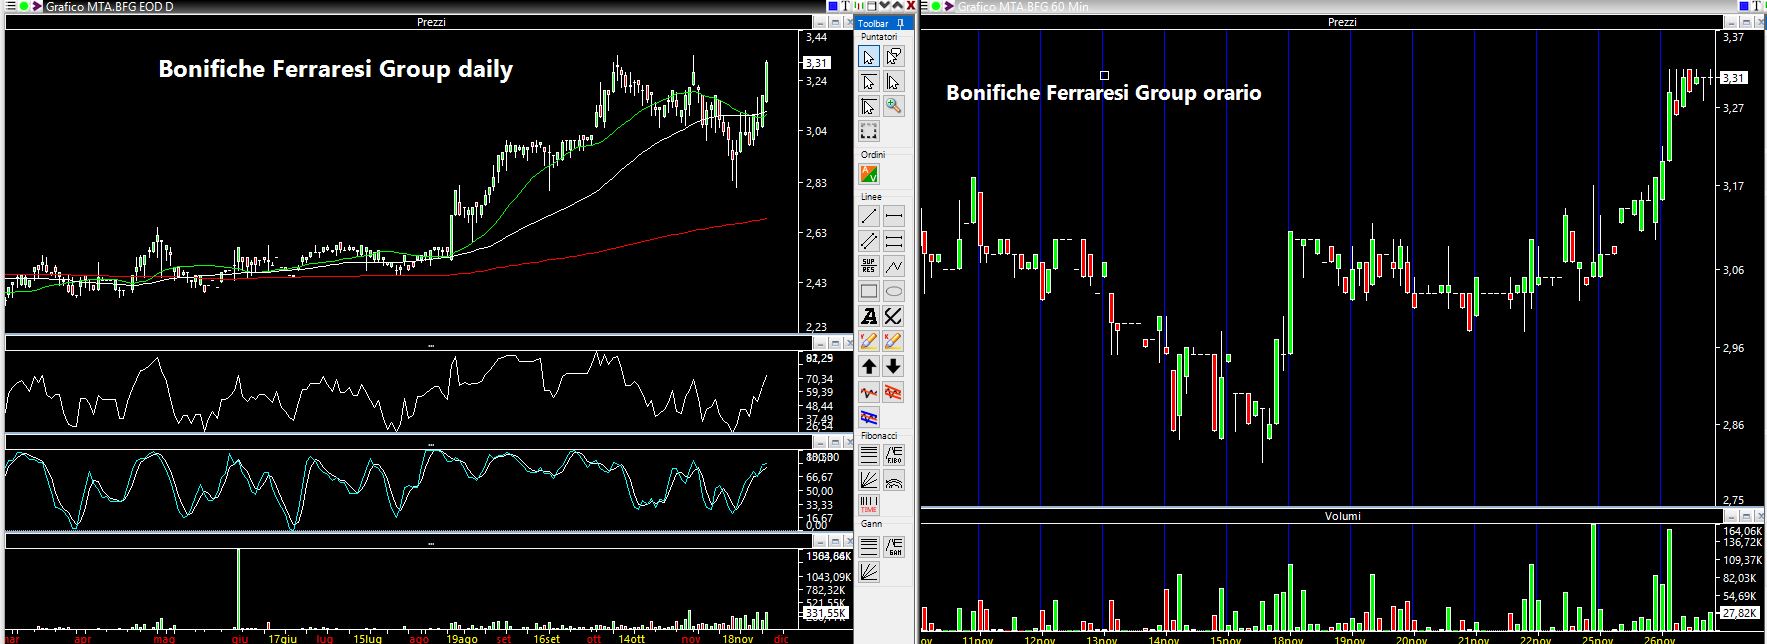Select the Fibonacci arcs tool
Image resolution: width=1767 pixels, height=644 pixels.
[894, 481]
